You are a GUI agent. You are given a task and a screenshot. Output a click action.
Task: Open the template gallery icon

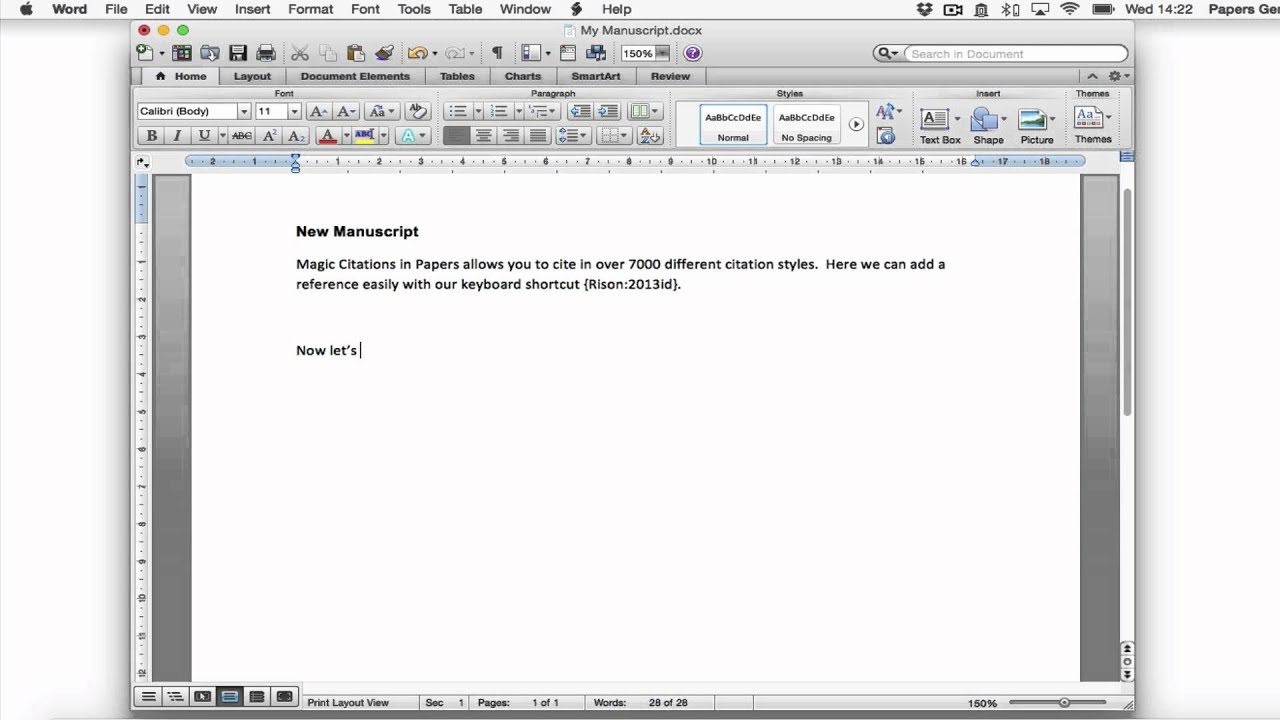click(x=182, y=53)
